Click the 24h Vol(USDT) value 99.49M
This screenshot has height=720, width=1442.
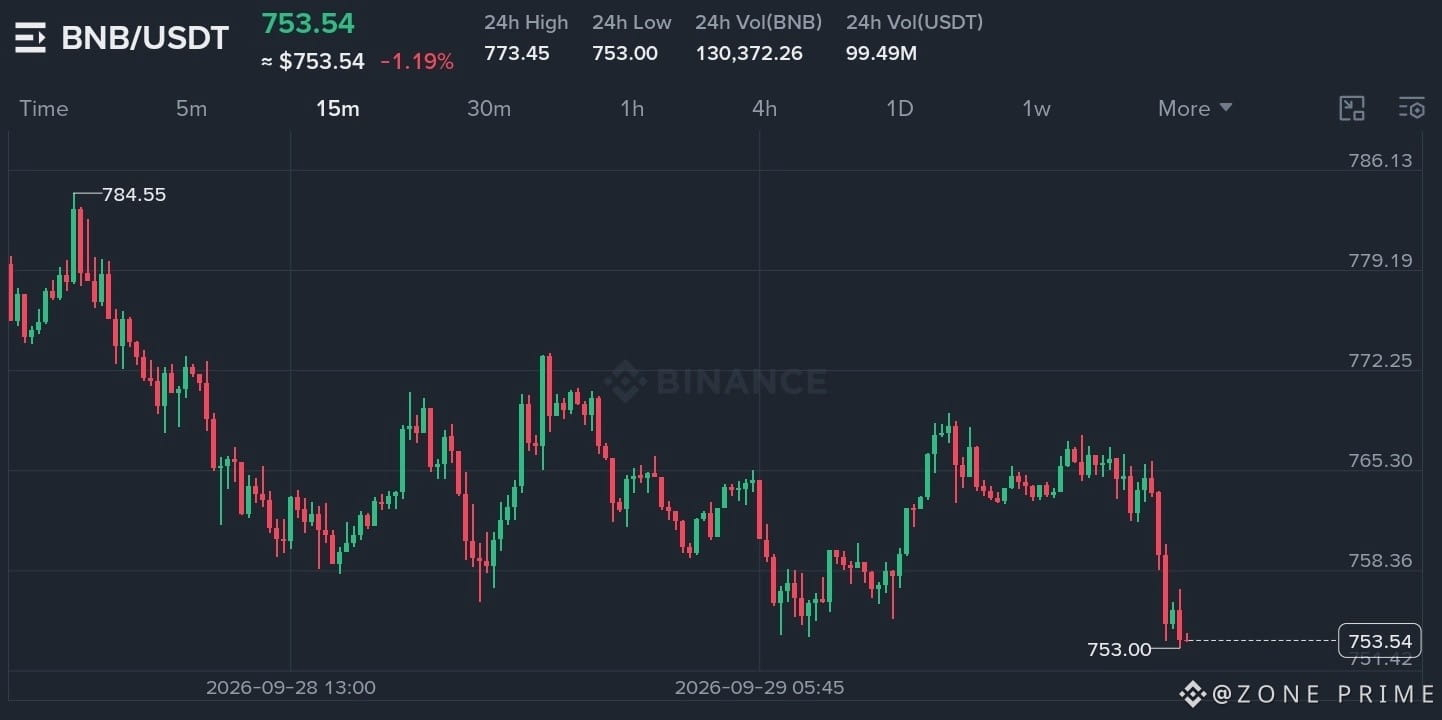click(x=881, y=53)
